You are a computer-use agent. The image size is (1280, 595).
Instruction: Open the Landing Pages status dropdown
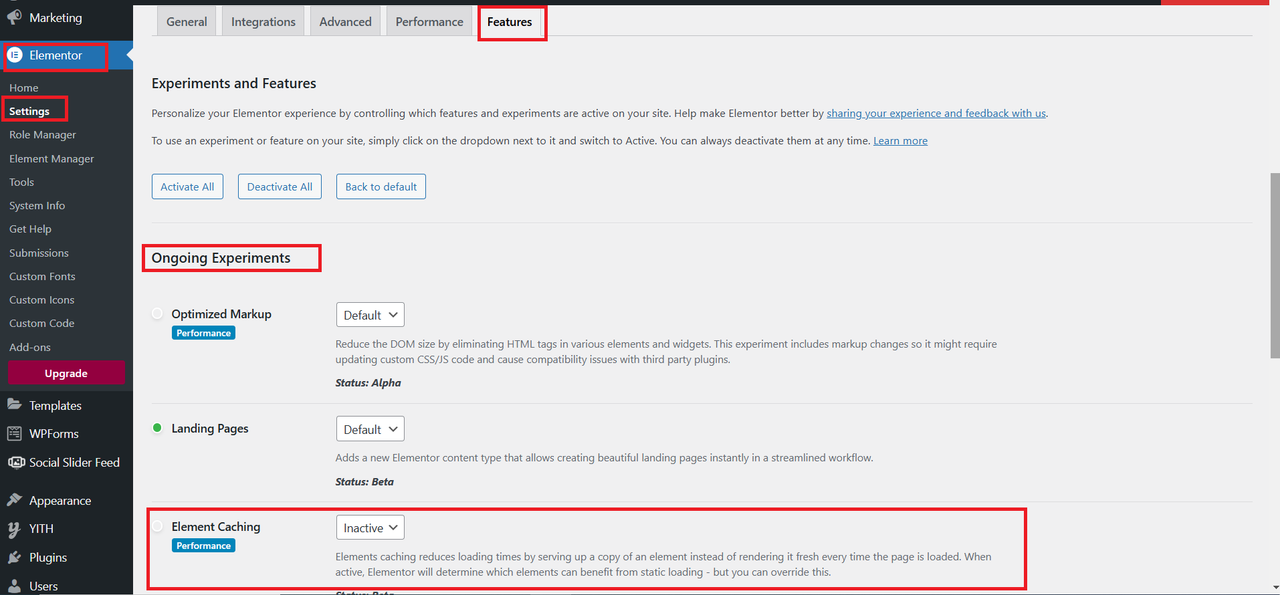click(370, 429)
